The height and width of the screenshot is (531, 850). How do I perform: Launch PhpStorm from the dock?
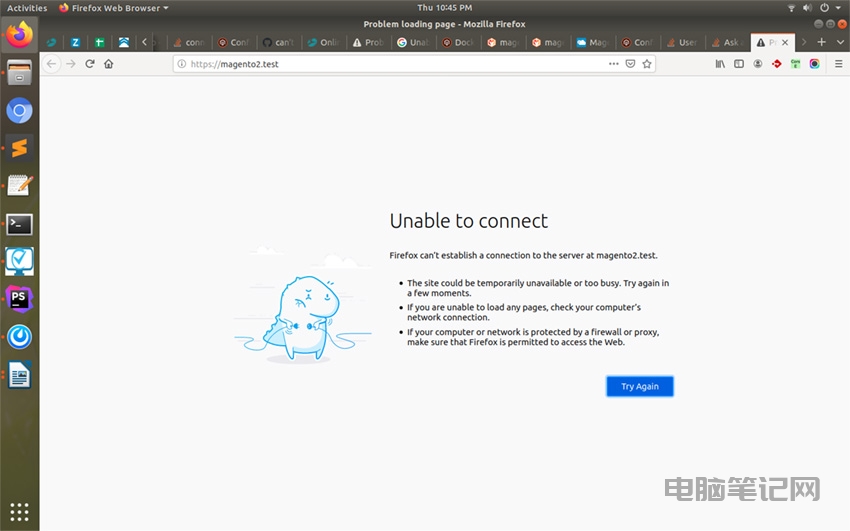pyautogui.click(x=20, y=299)
